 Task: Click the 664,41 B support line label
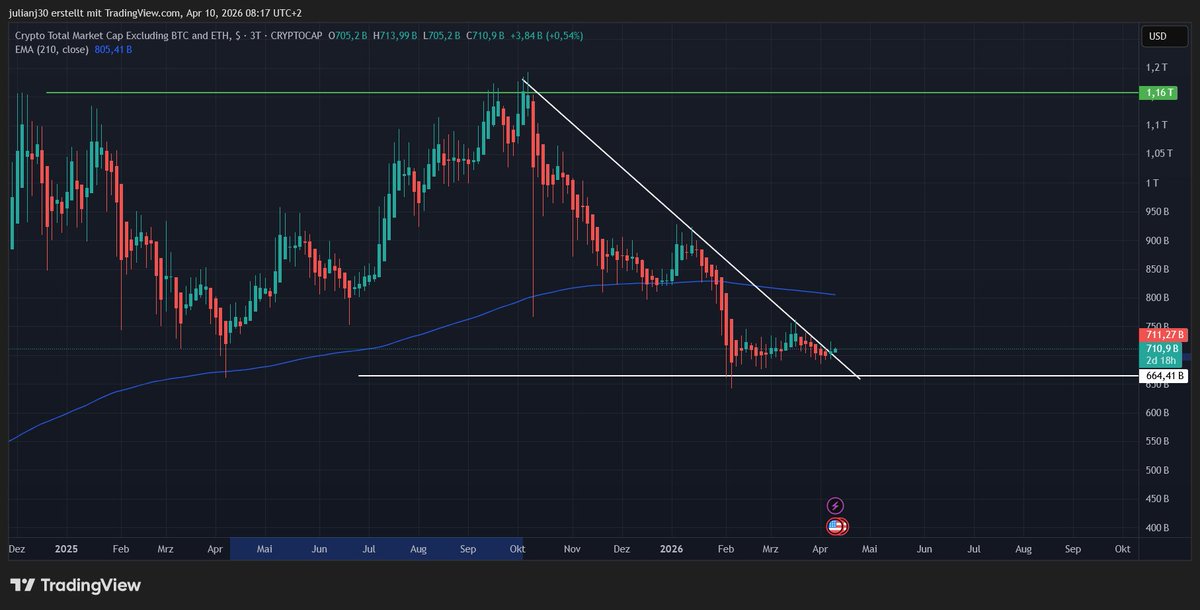(x=1163, y=376)
